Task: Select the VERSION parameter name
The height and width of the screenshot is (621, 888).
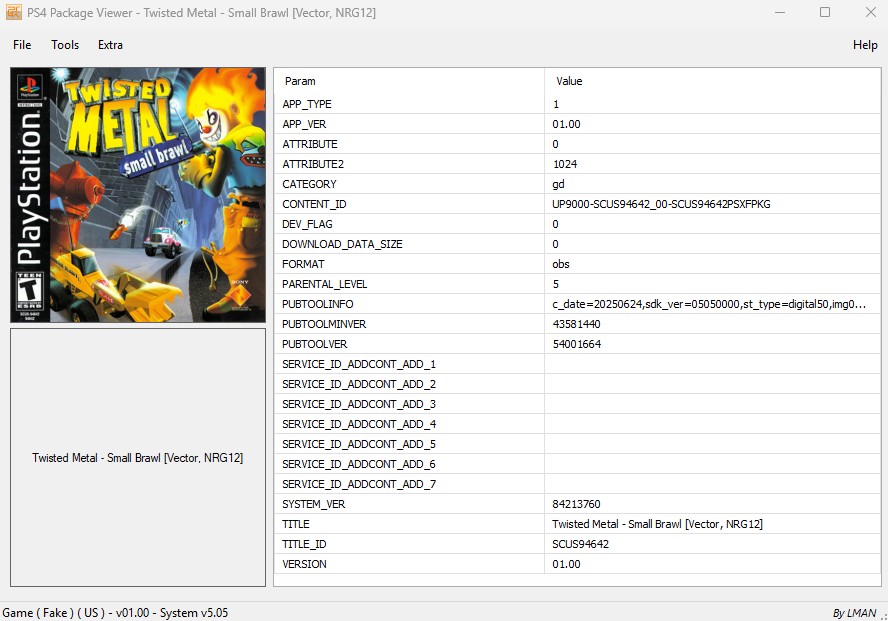Action: click(x=304, y=564)
